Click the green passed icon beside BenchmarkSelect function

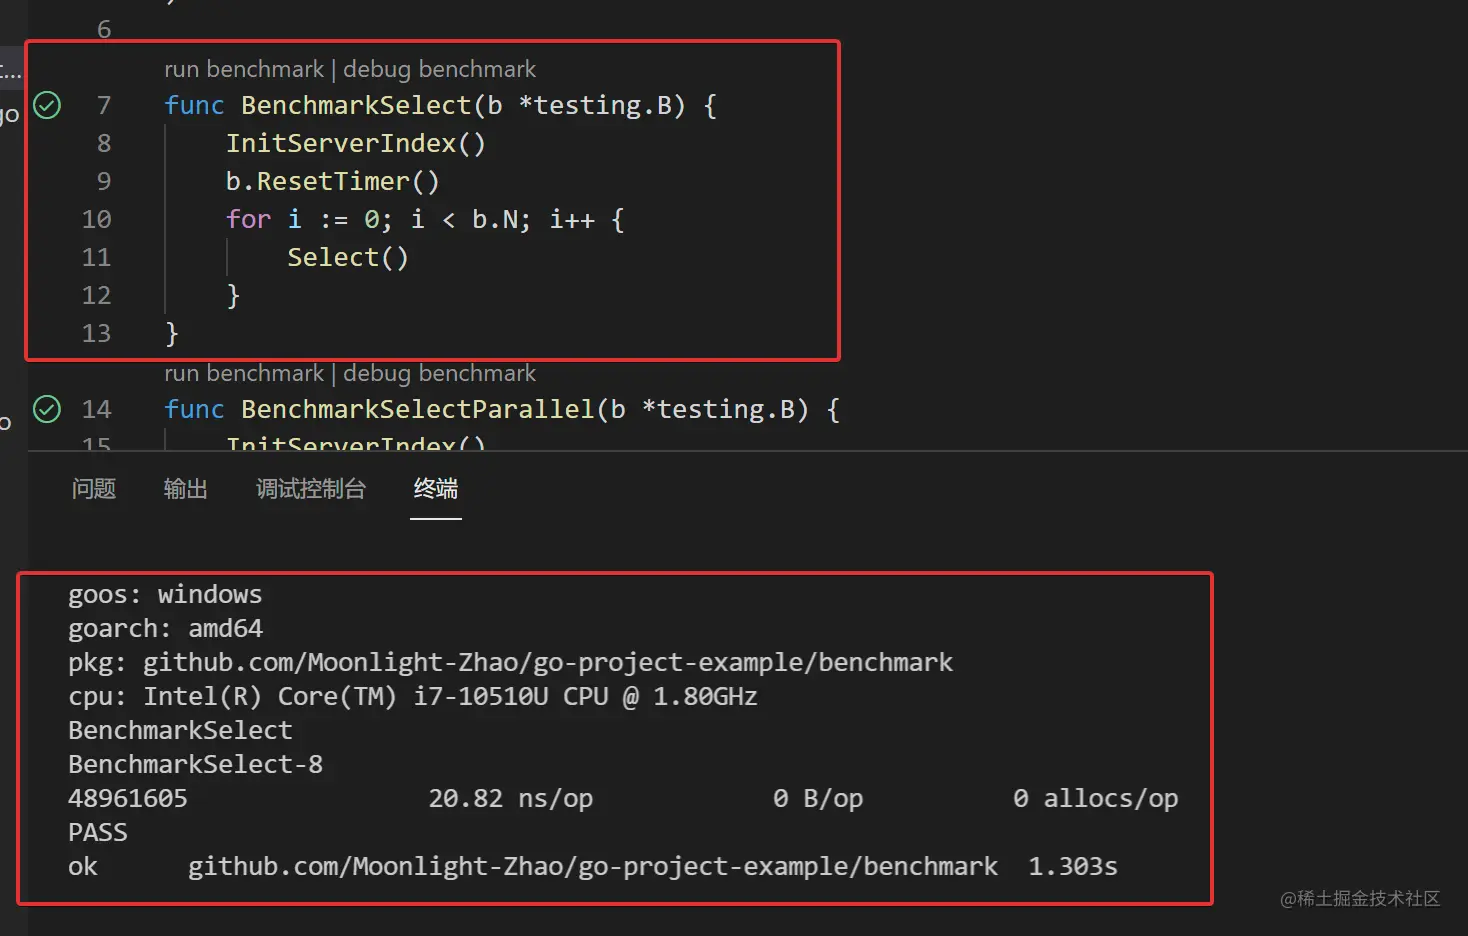[47, 105]
